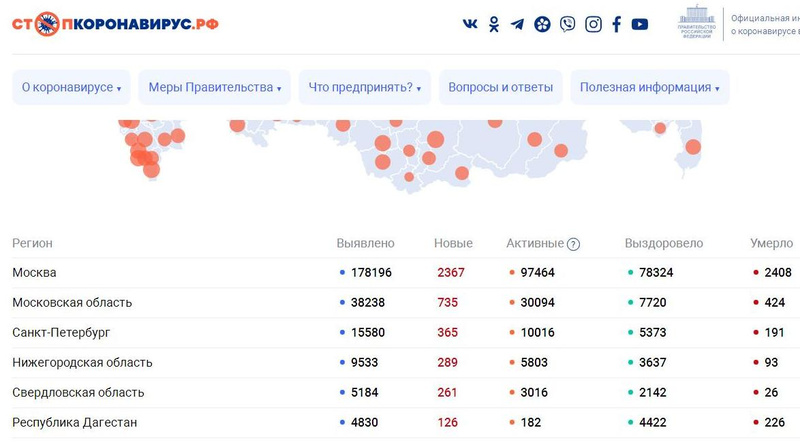Expand the О коронавирусе dropdown menu

point(71,88)
